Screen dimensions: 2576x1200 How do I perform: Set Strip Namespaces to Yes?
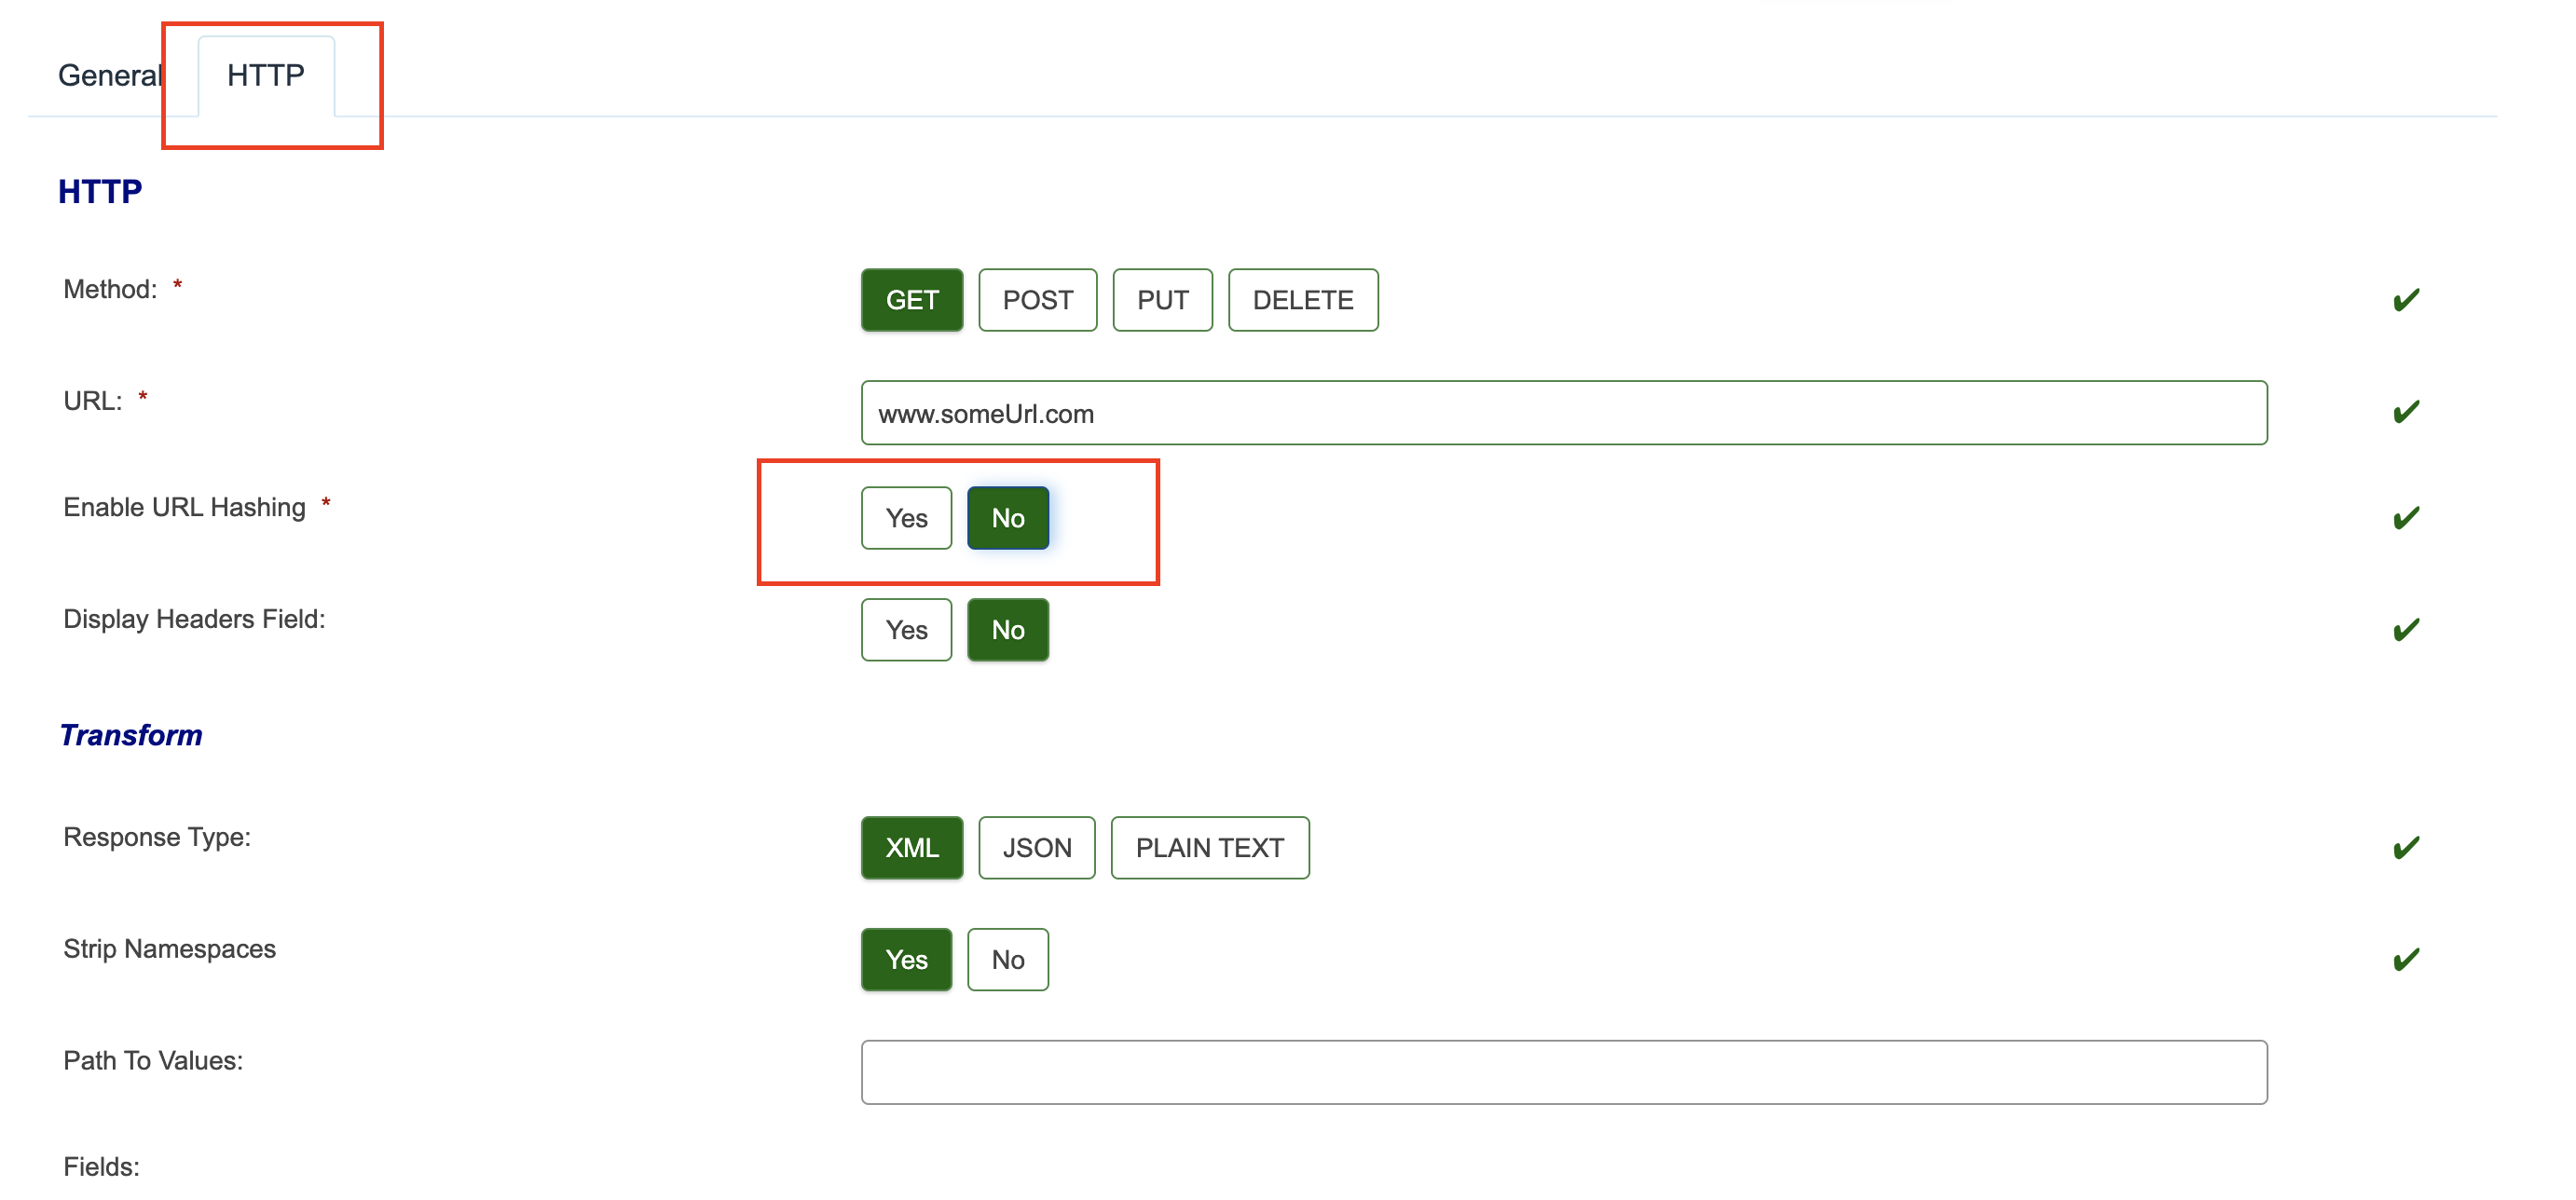[x=906, y=960]
